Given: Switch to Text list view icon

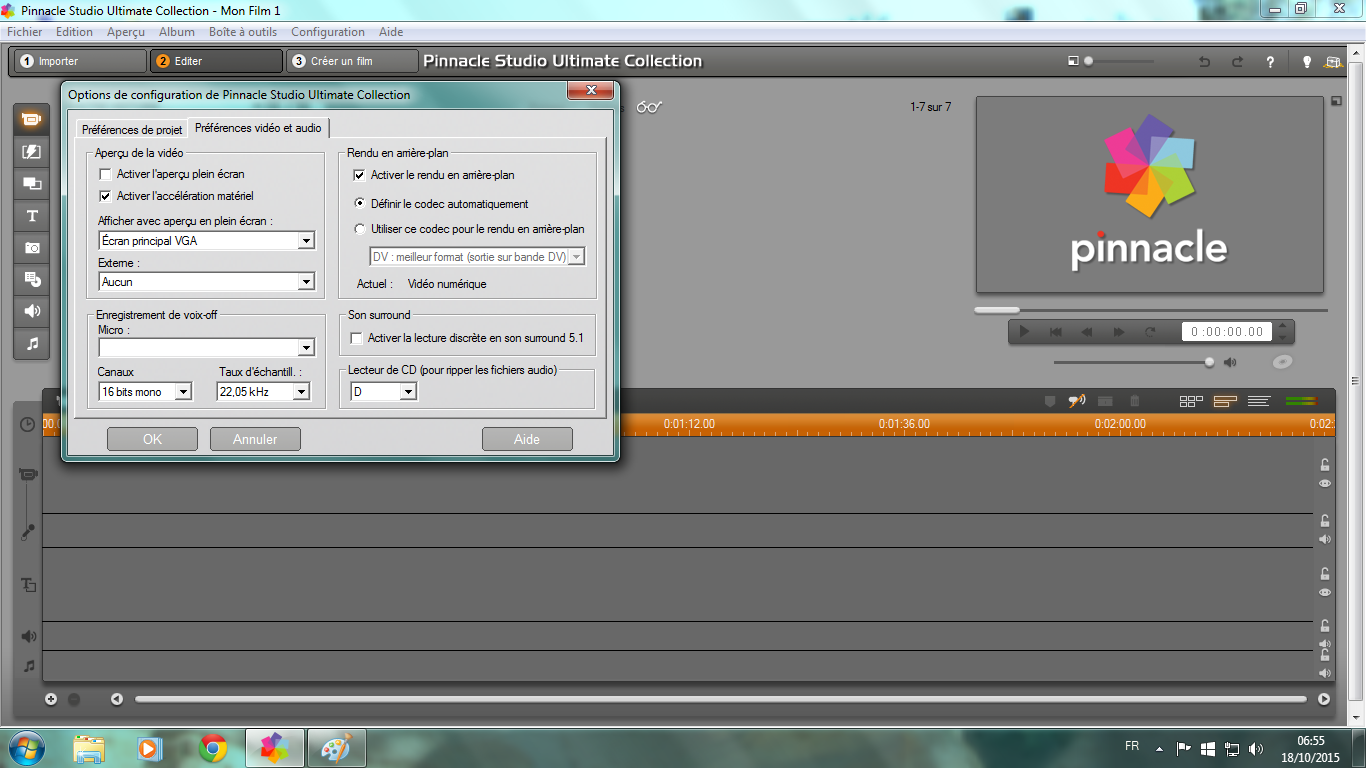Looking at the screenshot, I should click(1259, 401).
